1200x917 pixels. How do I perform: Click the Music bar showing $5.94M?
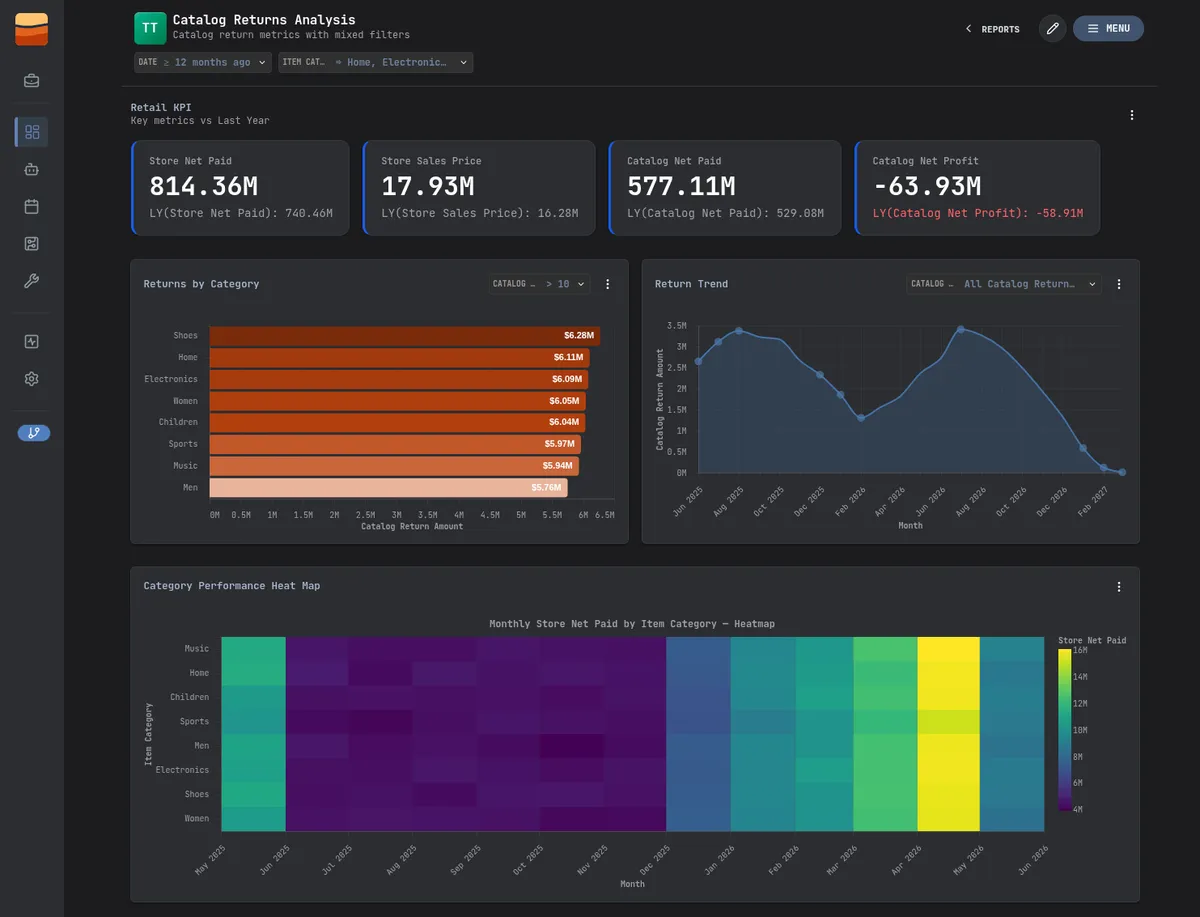pyautogui.click(x=394, y=466)
